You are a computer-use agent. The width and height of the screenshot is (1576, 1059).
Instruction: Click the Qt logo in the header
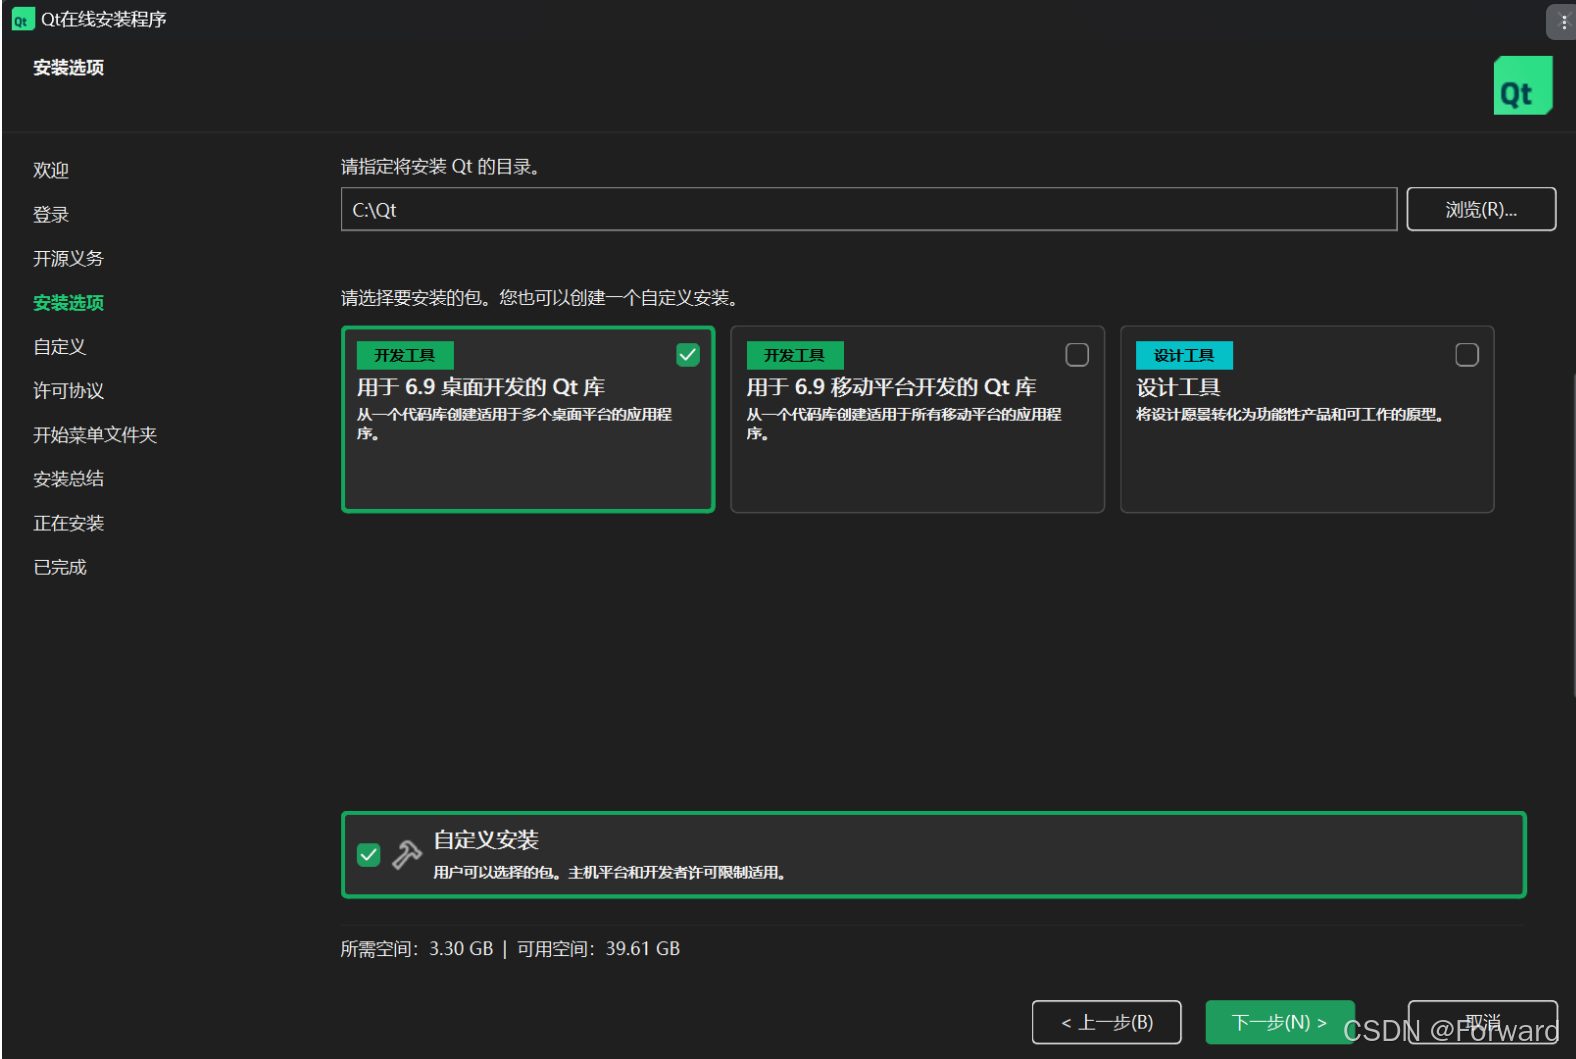click(x=1522, y=86)
